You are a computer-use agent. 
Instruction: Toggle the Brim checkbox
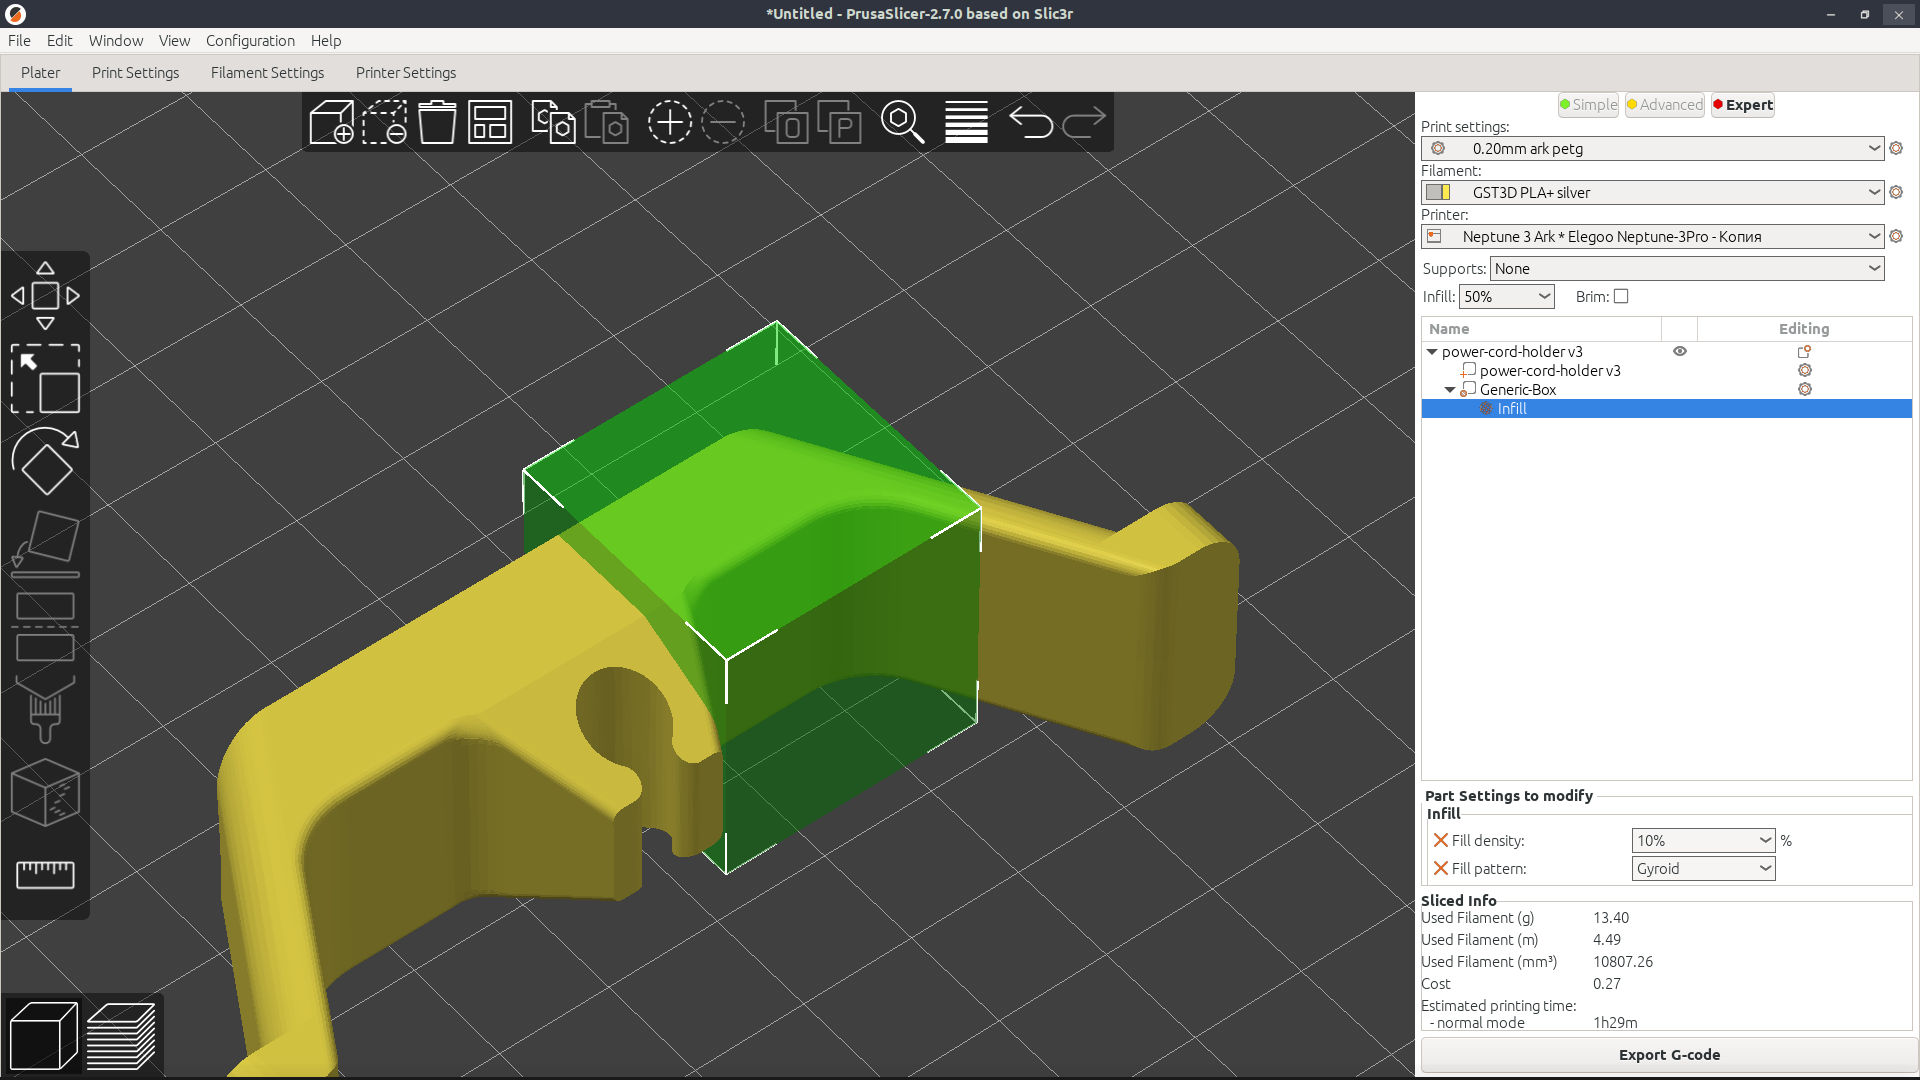click(1621, 296)
